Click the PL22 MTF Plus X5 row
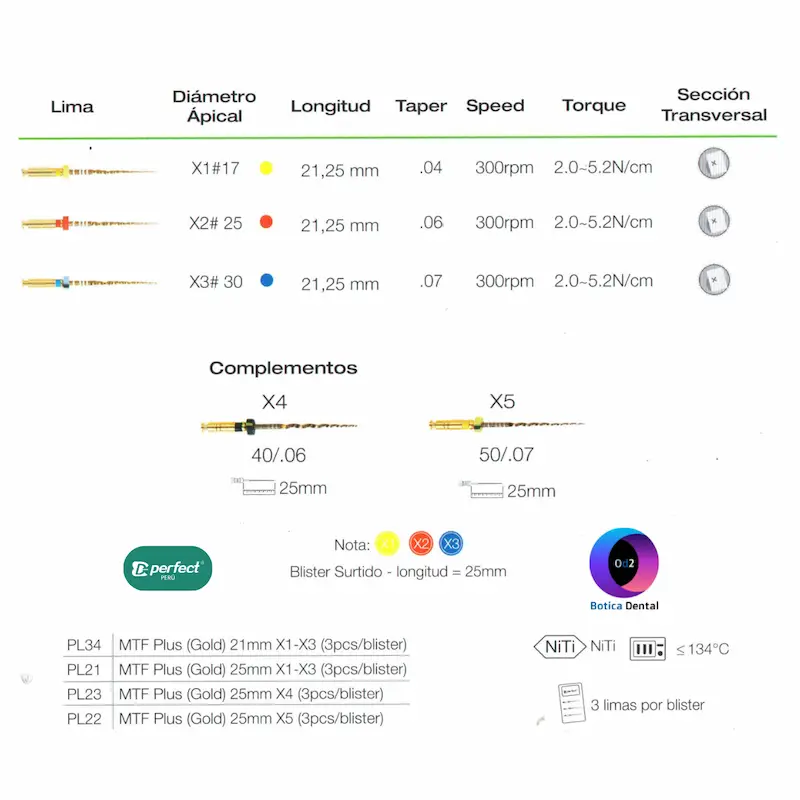The image size is (800, 800). tap(236, 719)
